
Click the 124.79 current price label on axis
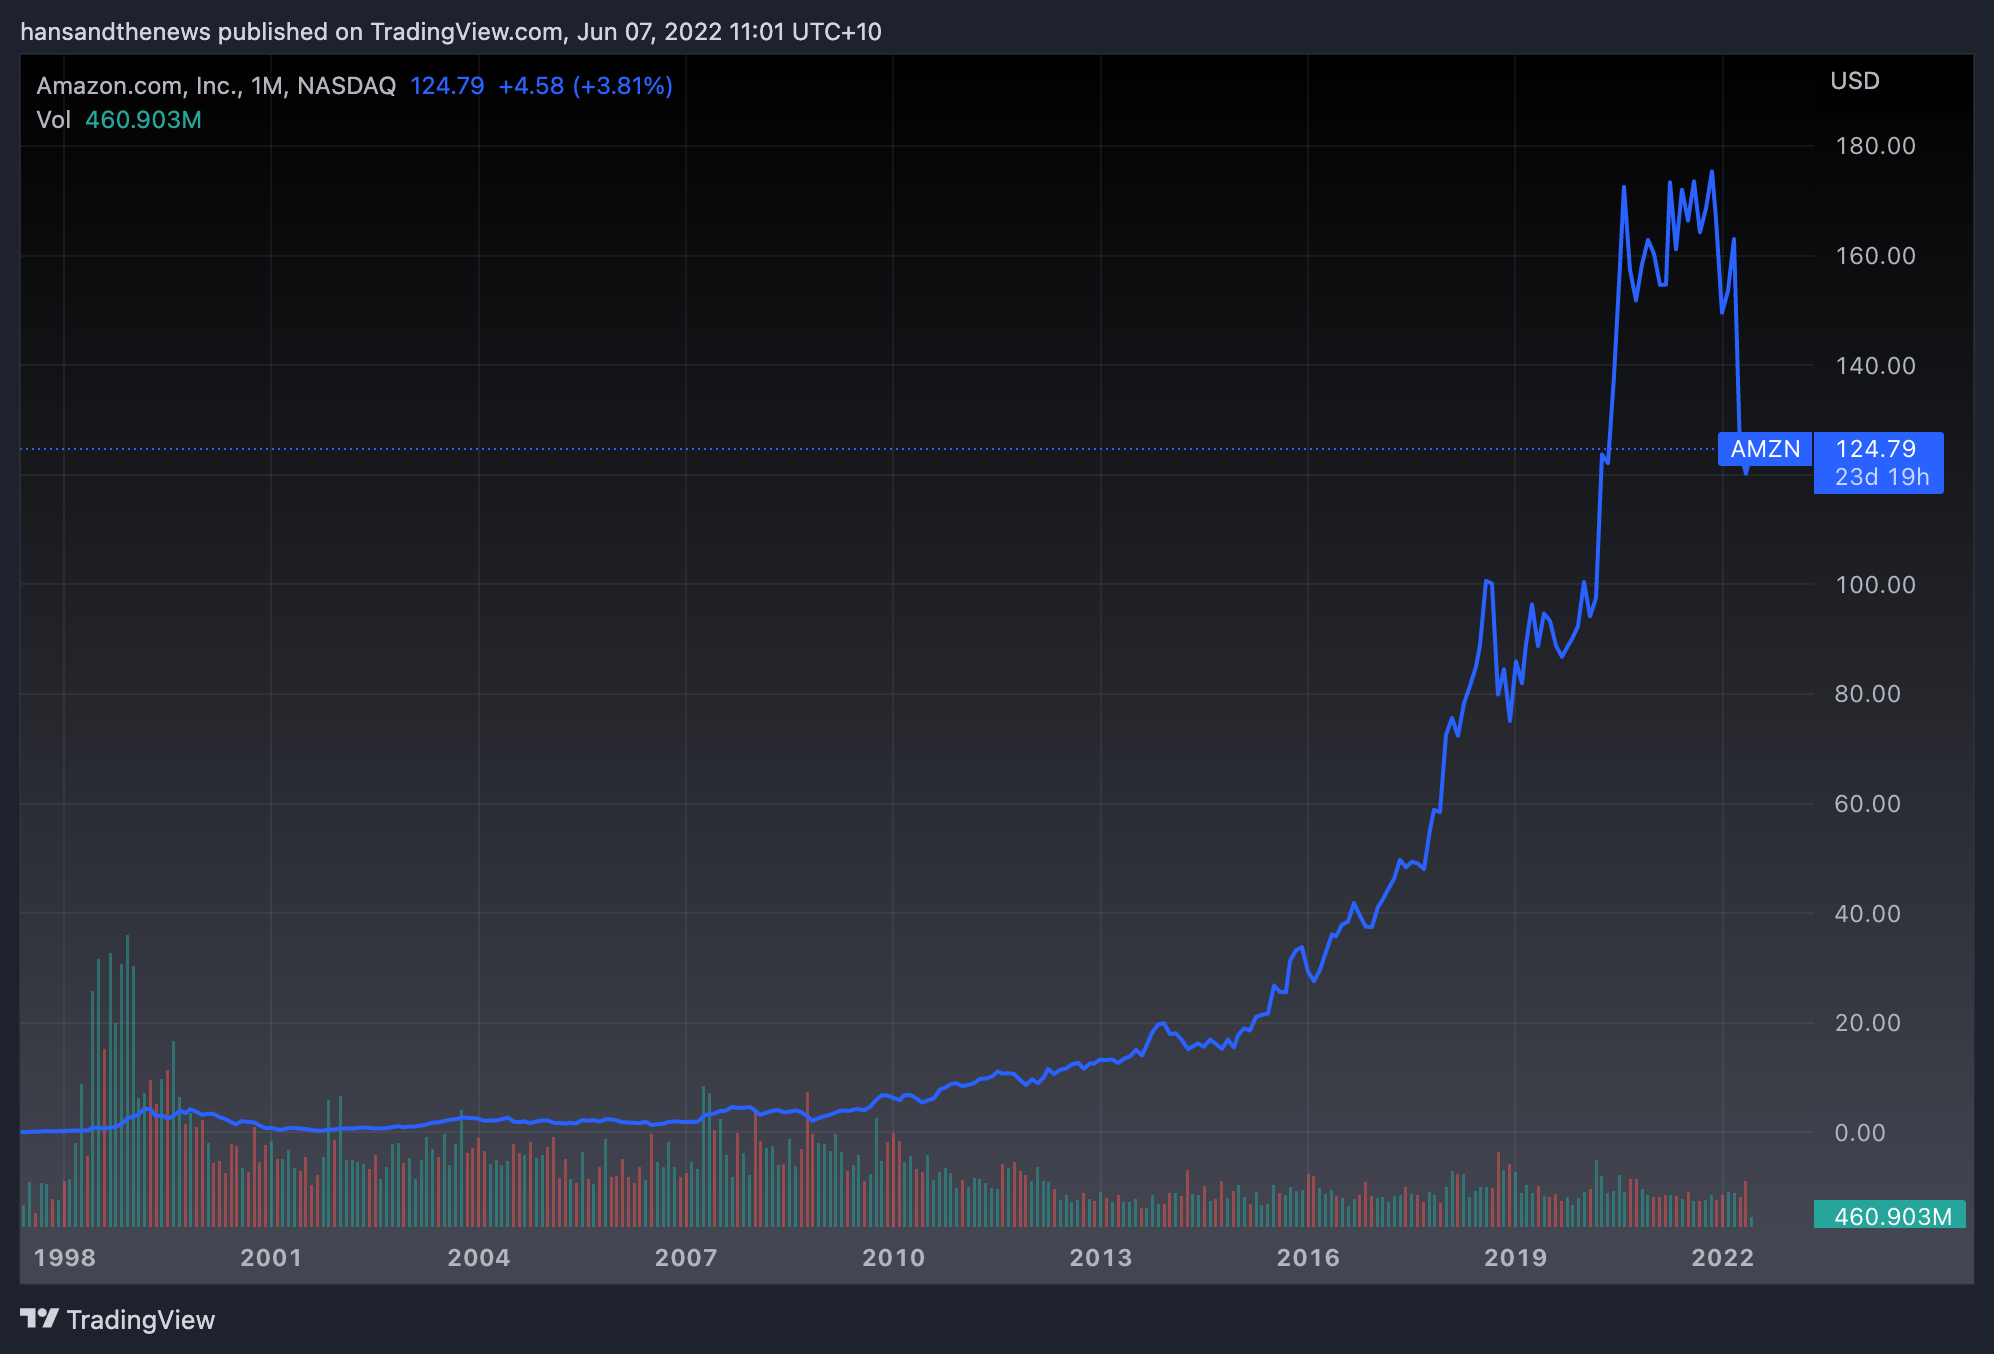tap(1875, 449)
